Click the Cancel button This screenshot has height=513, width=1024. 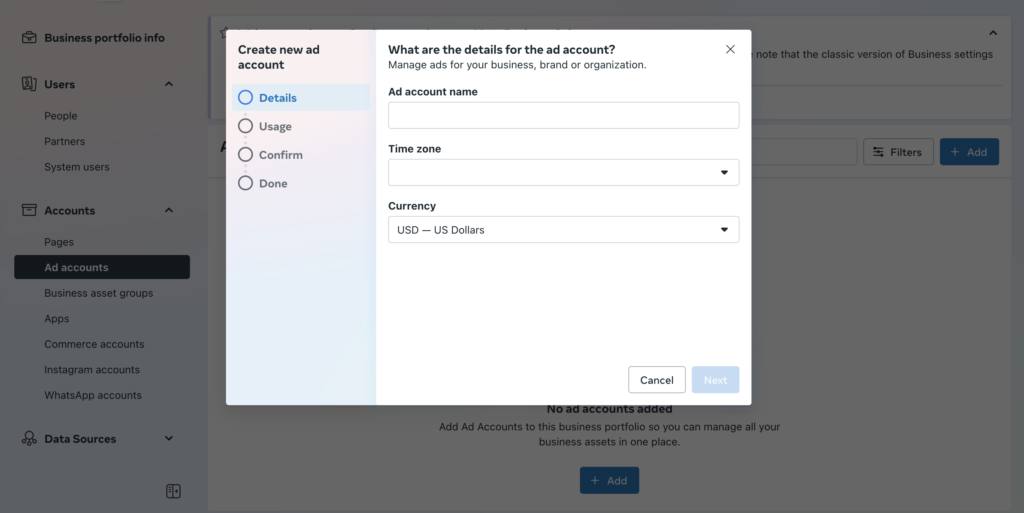(657, 380)
